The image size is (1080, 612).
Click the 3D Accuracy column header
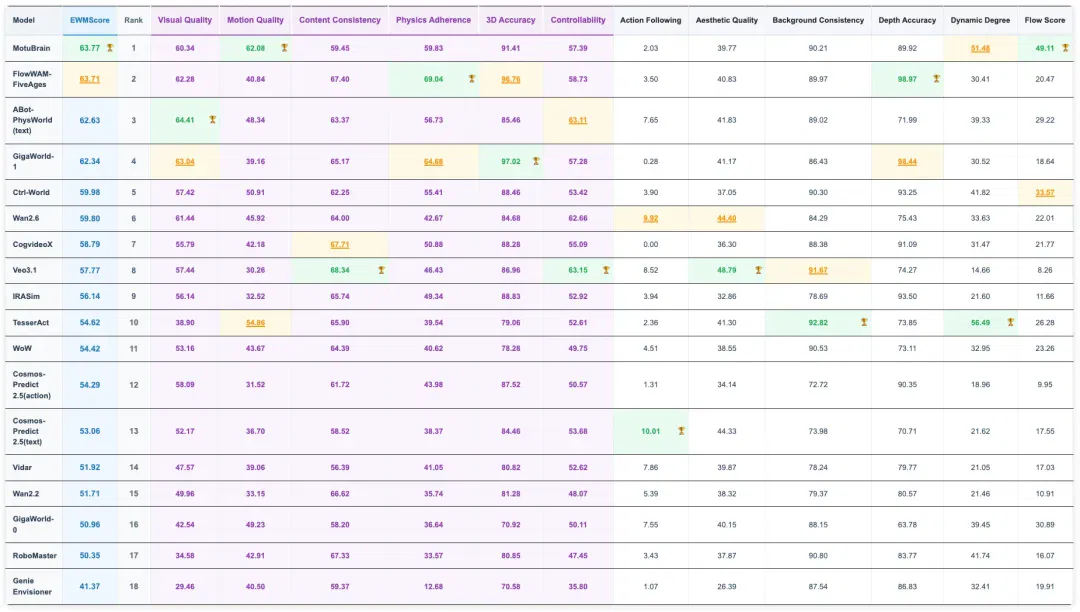click(510, 20)
